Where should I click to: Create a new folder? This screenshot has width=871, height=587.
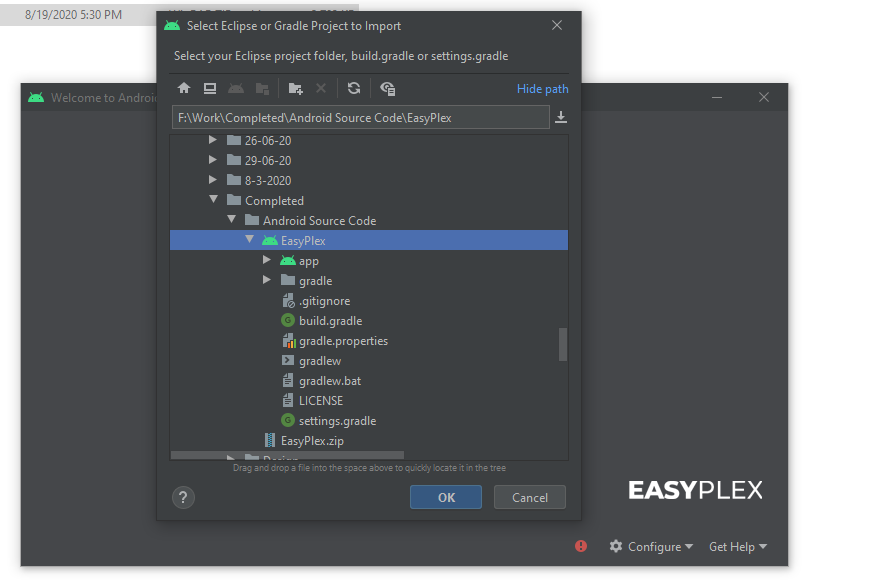point(295,88)
